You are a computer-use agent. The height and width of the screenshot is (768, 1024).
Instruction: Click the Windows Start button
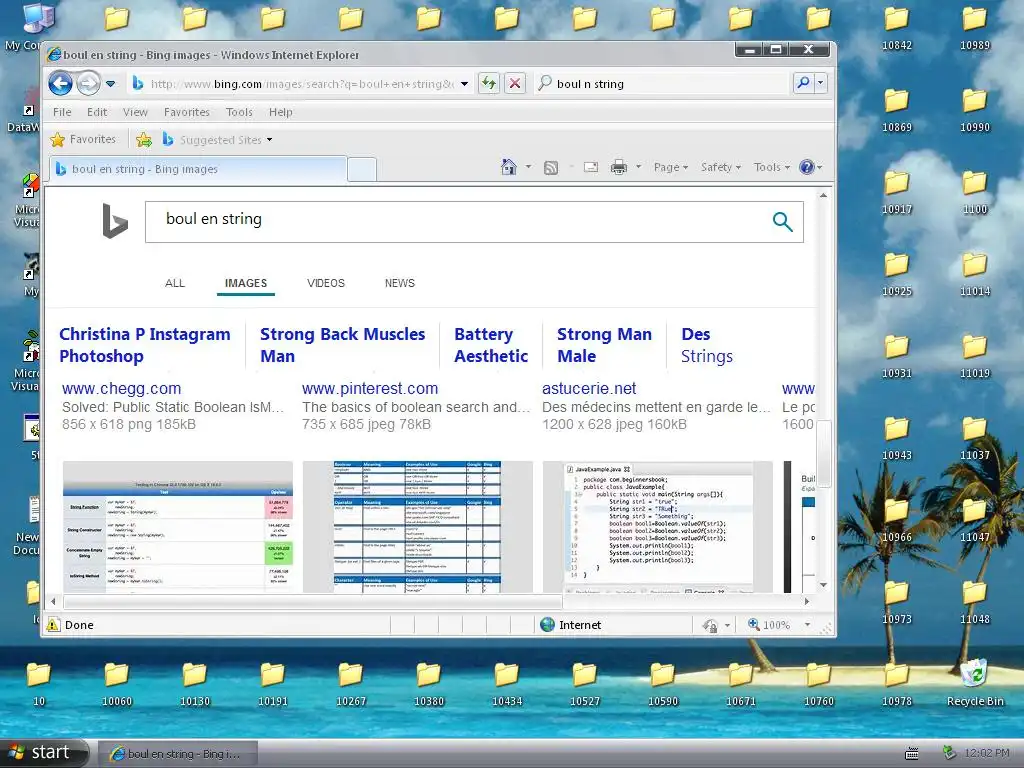pyautogui.click(x=43, y=752)
